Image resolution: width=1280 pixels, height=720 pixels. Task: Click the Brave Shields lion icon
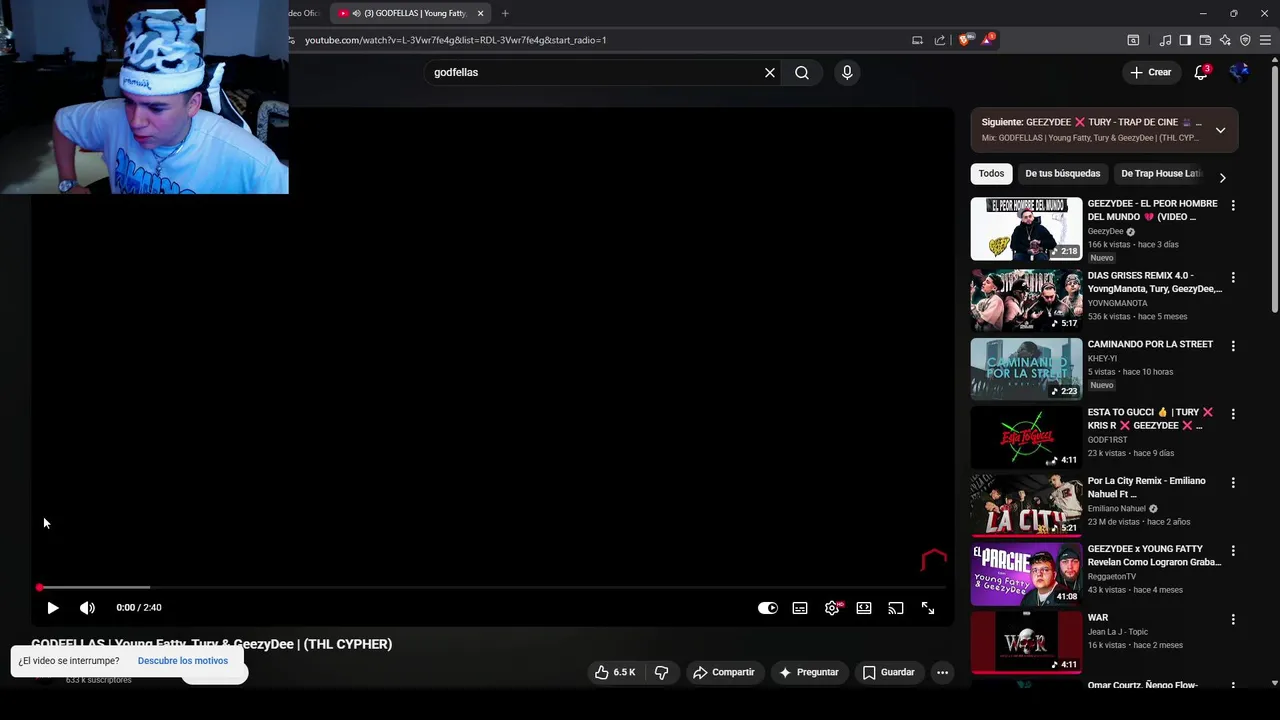pos(964,40)
